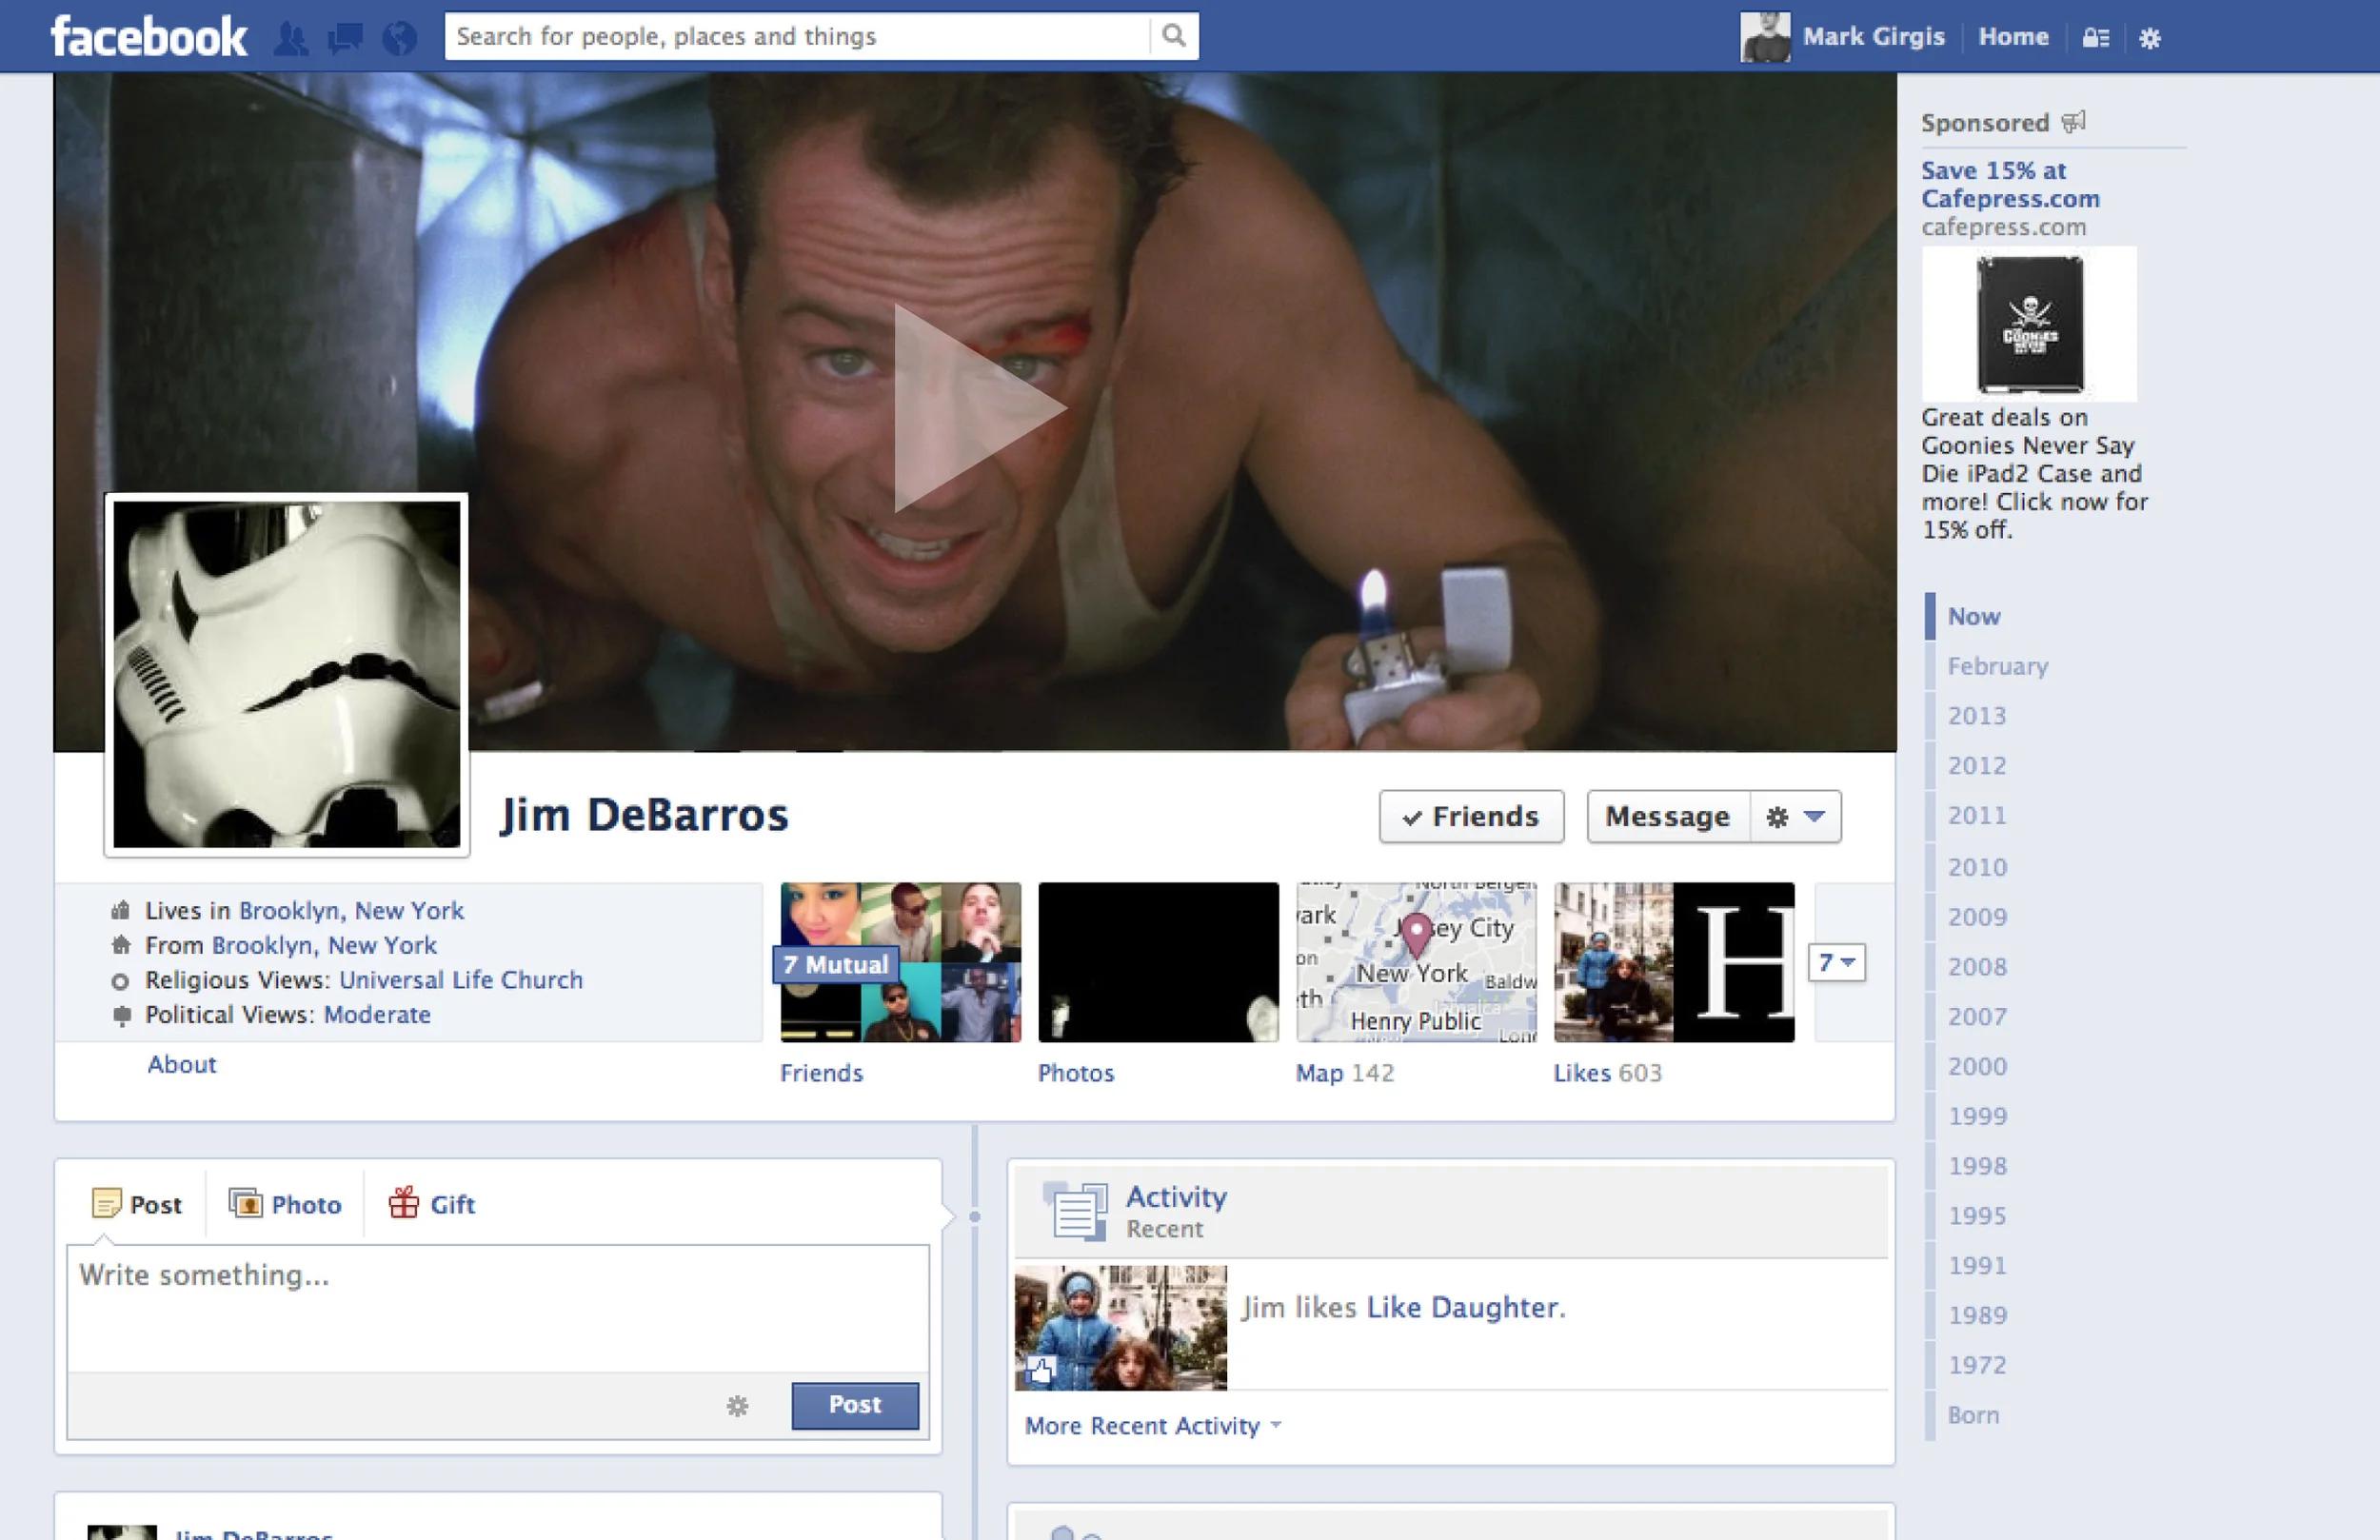
Task: Open the Likes thumbnail
Action: coord(1674,962)
